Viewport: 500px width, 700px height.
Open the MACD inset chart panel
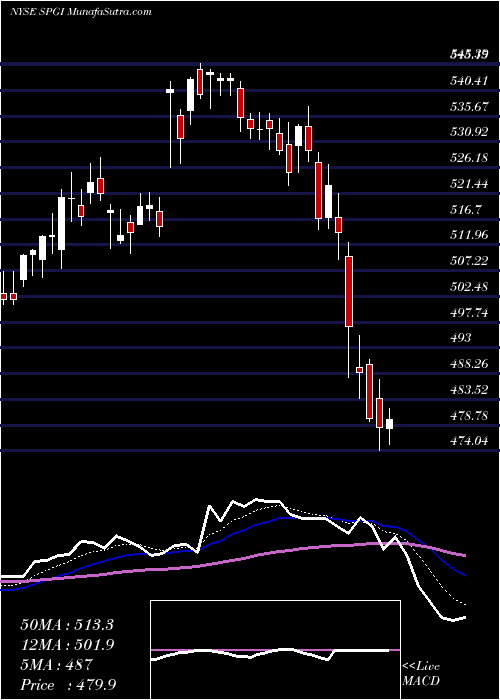point(275,650)
